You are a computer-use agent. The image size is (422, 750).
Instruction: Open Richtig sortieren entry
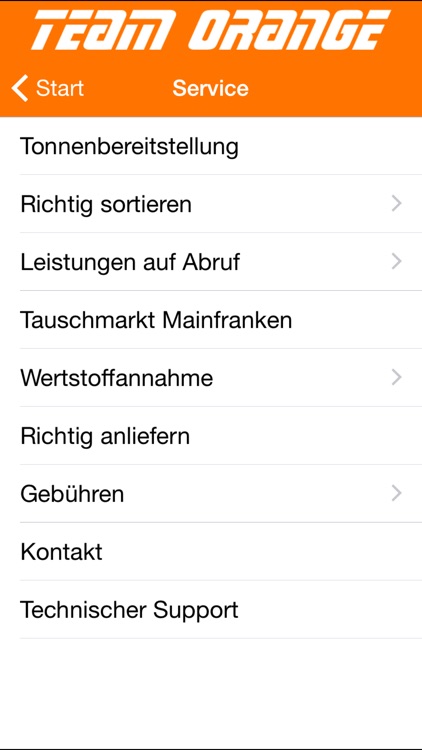[x=211, y=204]
